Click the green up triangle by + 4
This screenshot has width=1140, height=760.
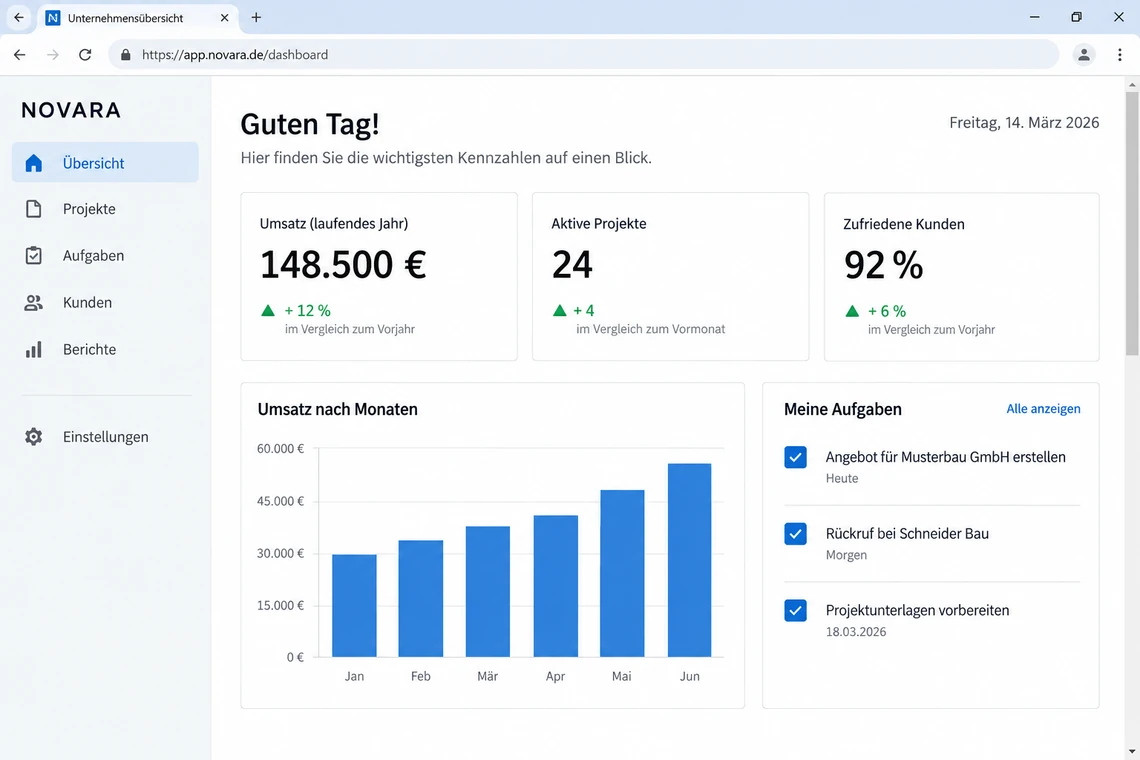[x=559, y=311]
